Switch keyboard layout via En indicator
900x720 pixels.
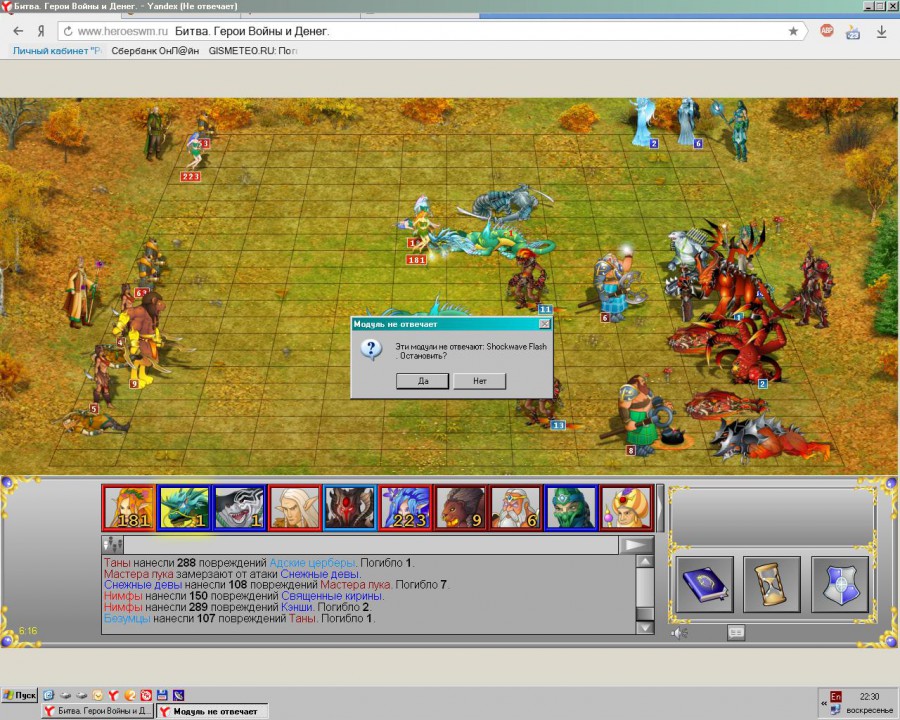pos(836,696)
